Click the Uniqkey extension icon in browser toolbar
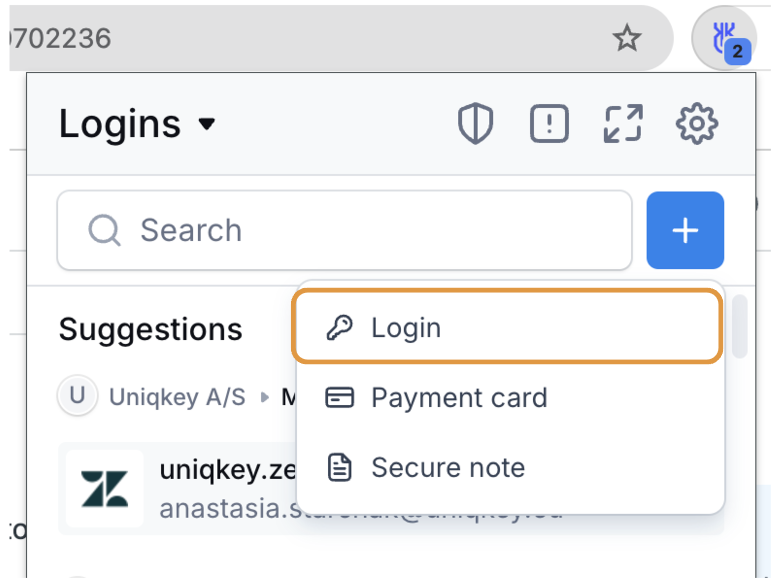The height and width of the screenshot is (588, 774). pos(724,38)
